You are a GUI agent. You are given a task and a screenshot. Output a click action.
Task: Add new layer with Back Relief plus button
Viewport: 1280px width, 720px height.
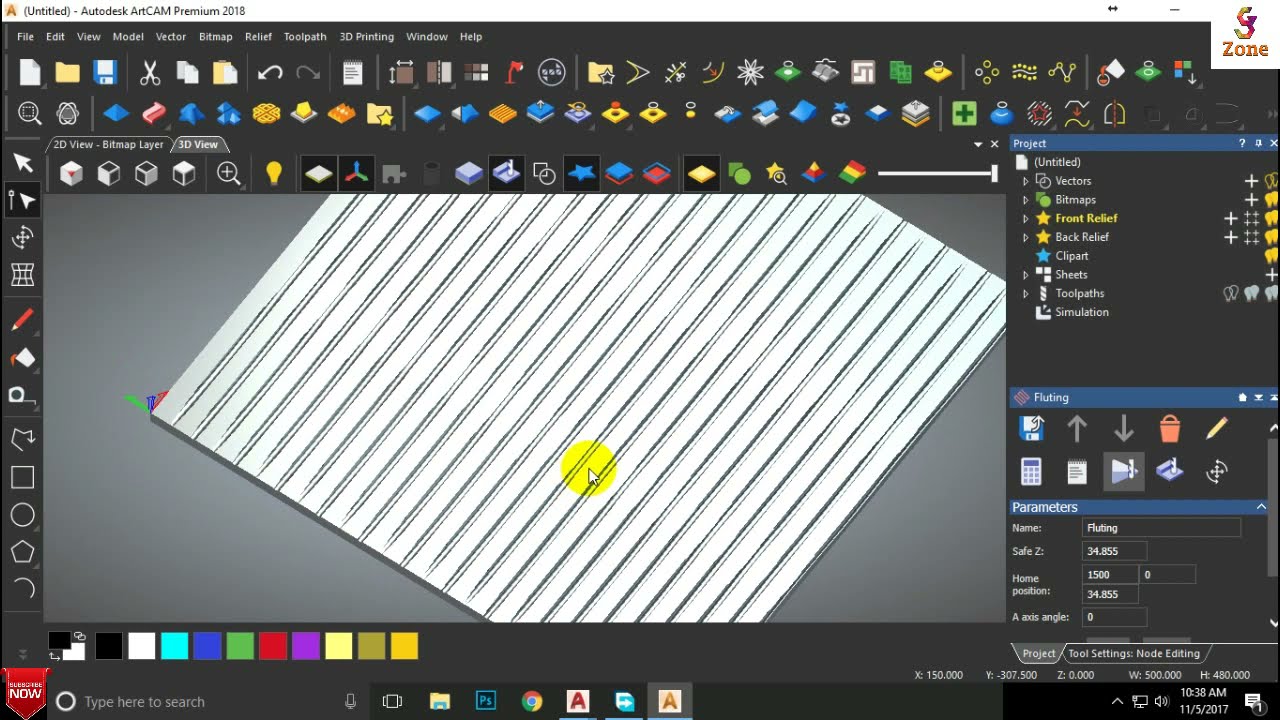pyautogui.click(x=1231, y=237)
